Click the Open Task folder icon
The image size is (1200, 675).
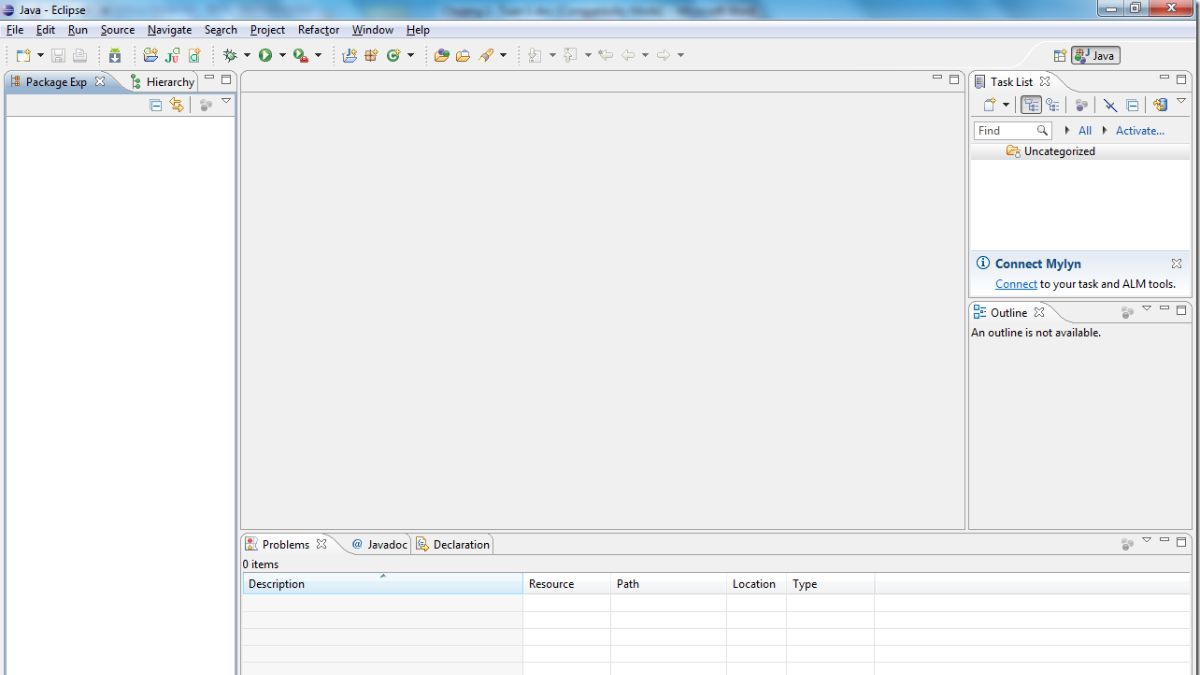point(463,56)
